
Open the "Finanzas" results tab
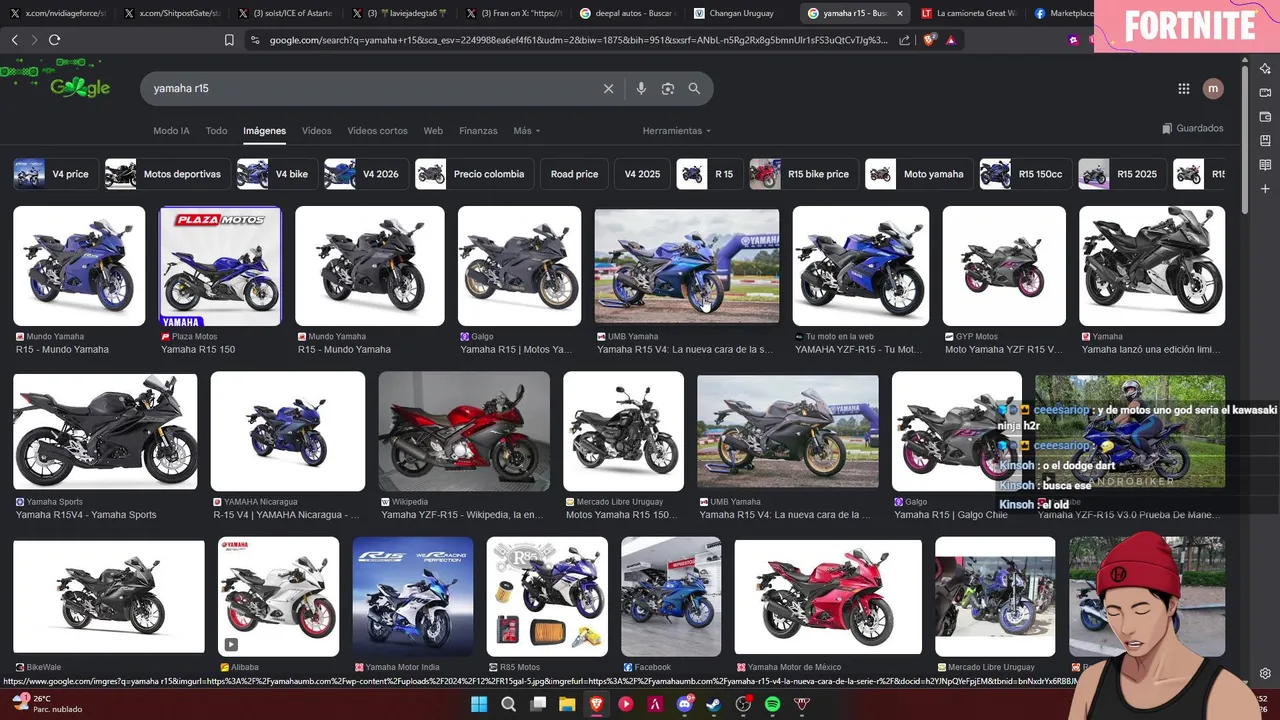coord(478,131)
